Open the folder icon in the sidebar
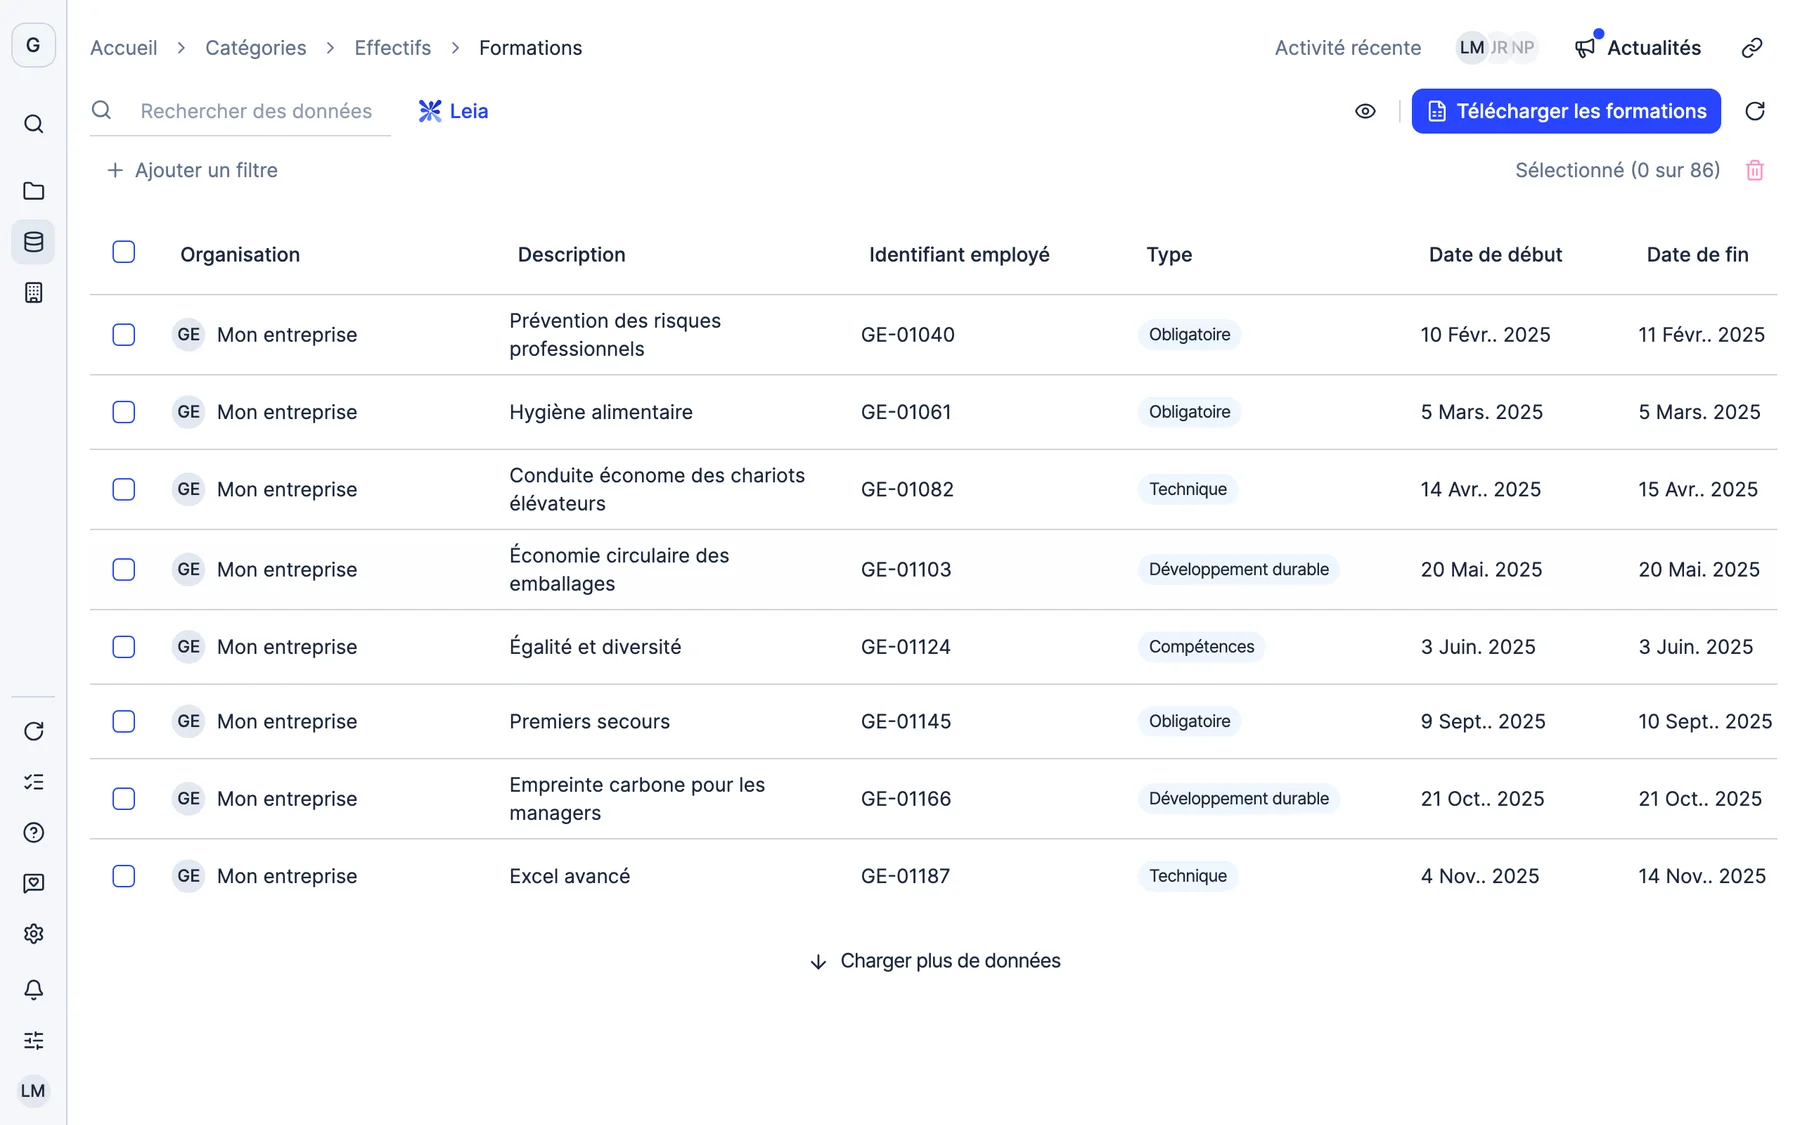The image size is (1800, 1125). tap(33, 191)
